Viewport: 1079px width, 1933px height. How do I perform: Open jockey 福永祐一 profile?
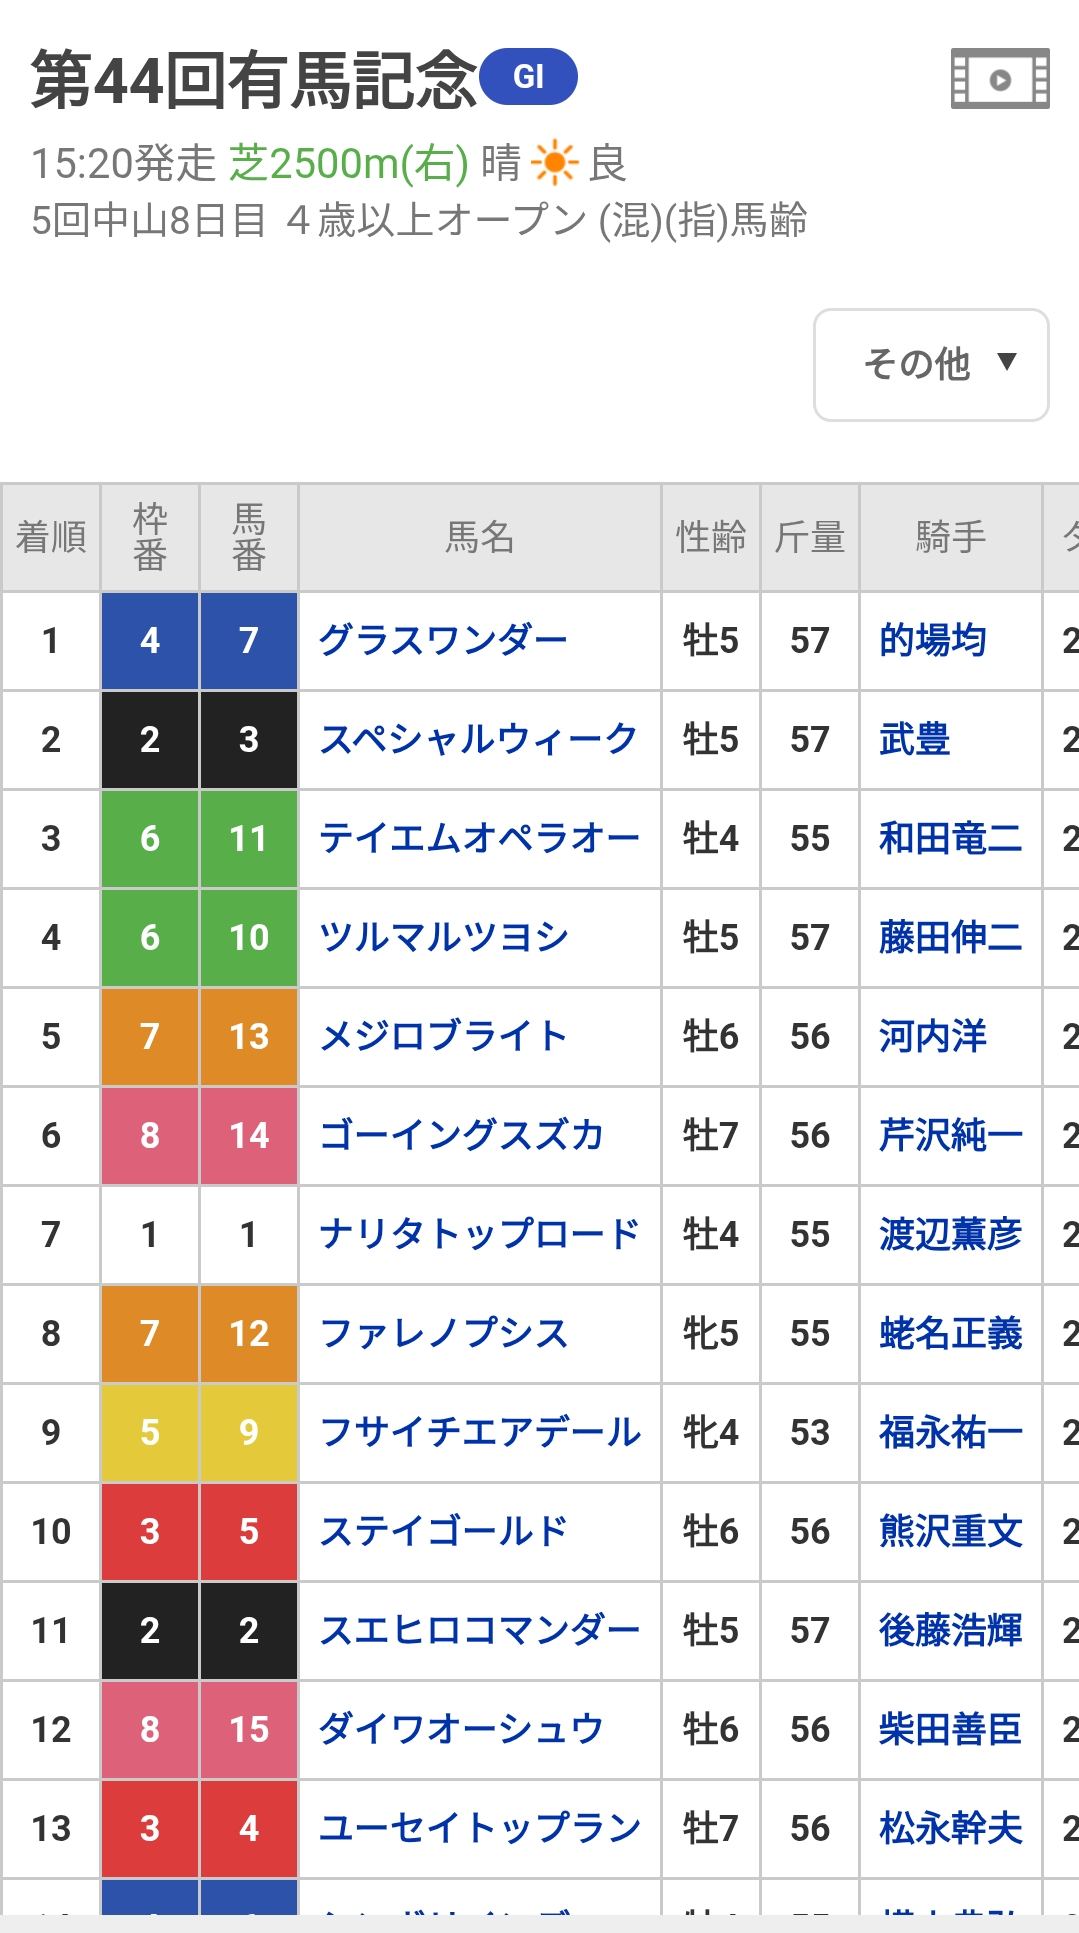point(950,1432)
